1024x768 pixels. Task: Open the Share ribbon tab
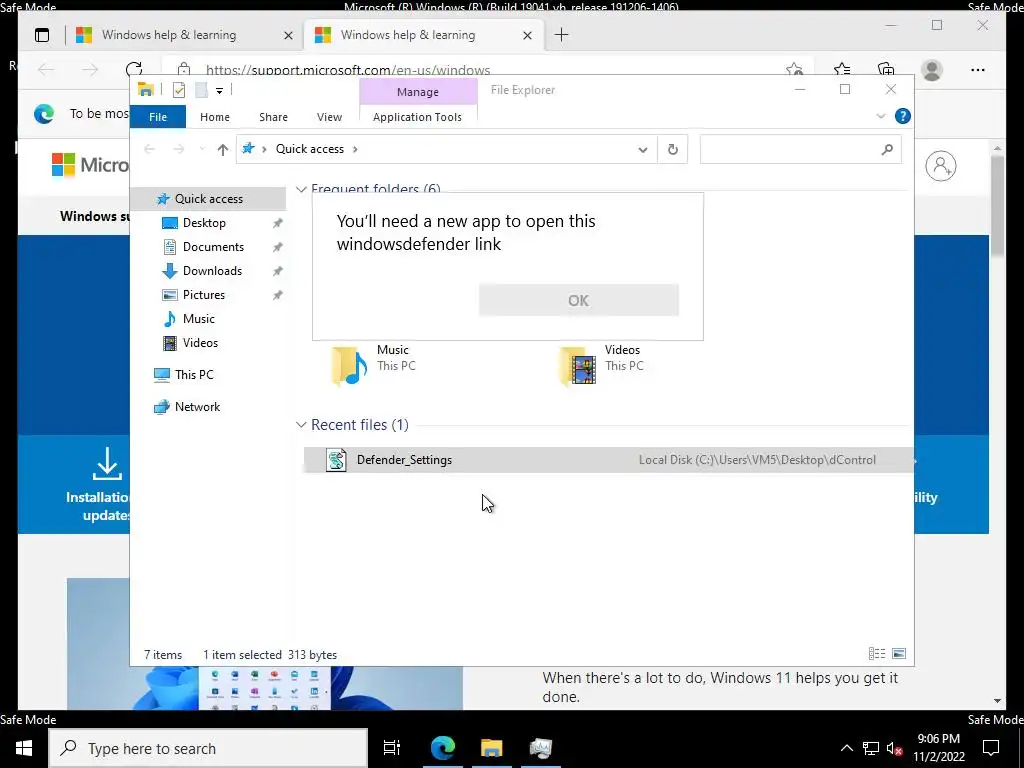[x=273, y=117]
